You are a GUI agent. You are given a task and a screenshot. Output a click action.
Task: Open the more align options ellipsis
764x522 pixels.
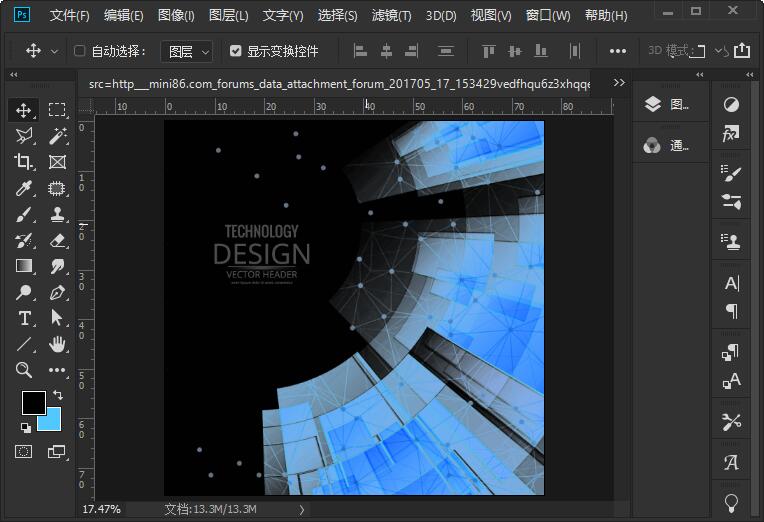click(617, 51)
